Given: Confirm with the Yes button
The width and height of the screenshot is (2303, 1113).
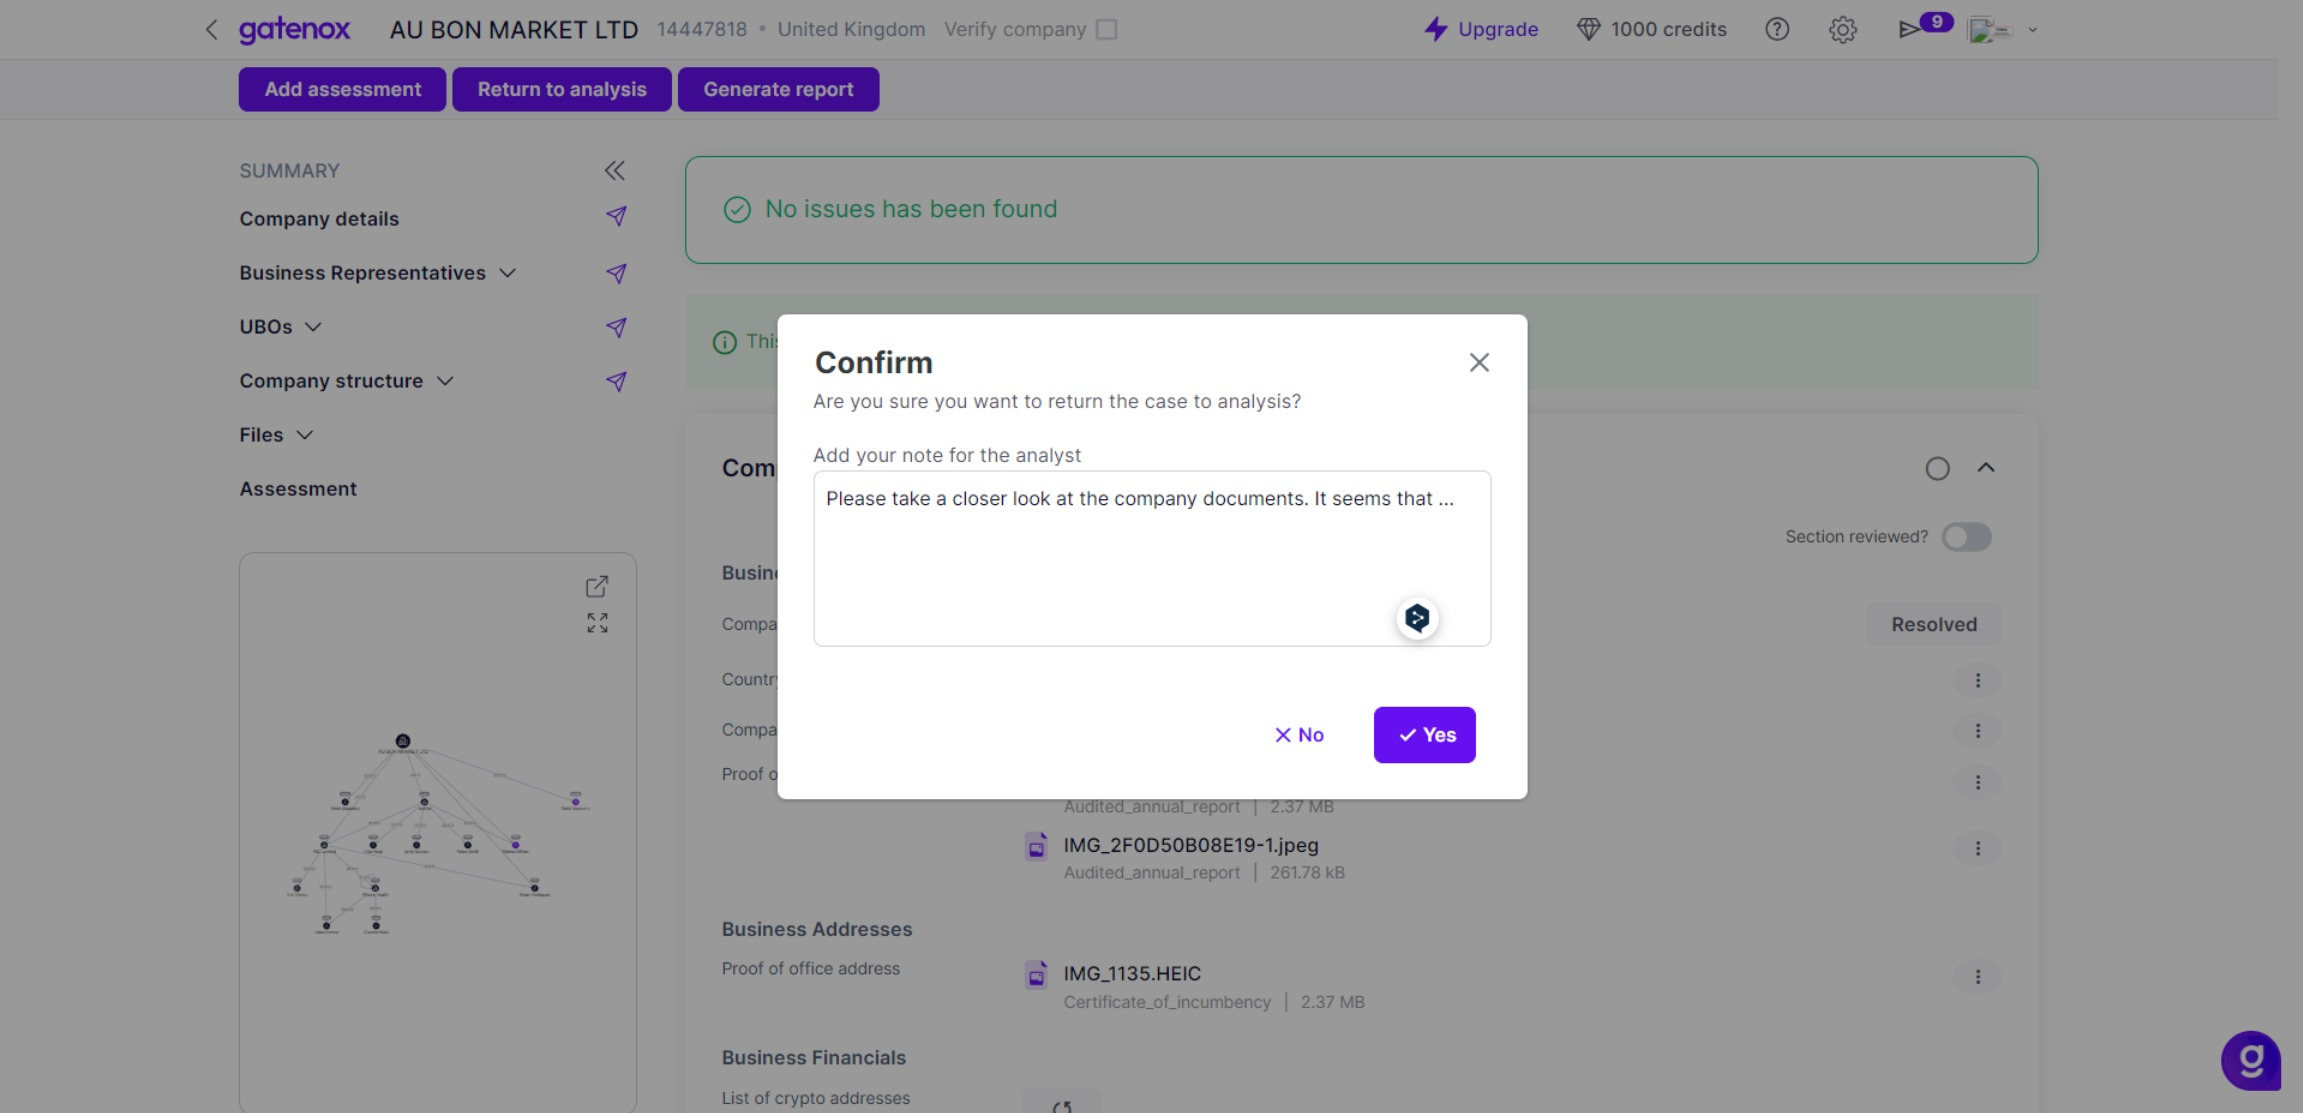Looking at the screenshot, I should point(1424,735).
